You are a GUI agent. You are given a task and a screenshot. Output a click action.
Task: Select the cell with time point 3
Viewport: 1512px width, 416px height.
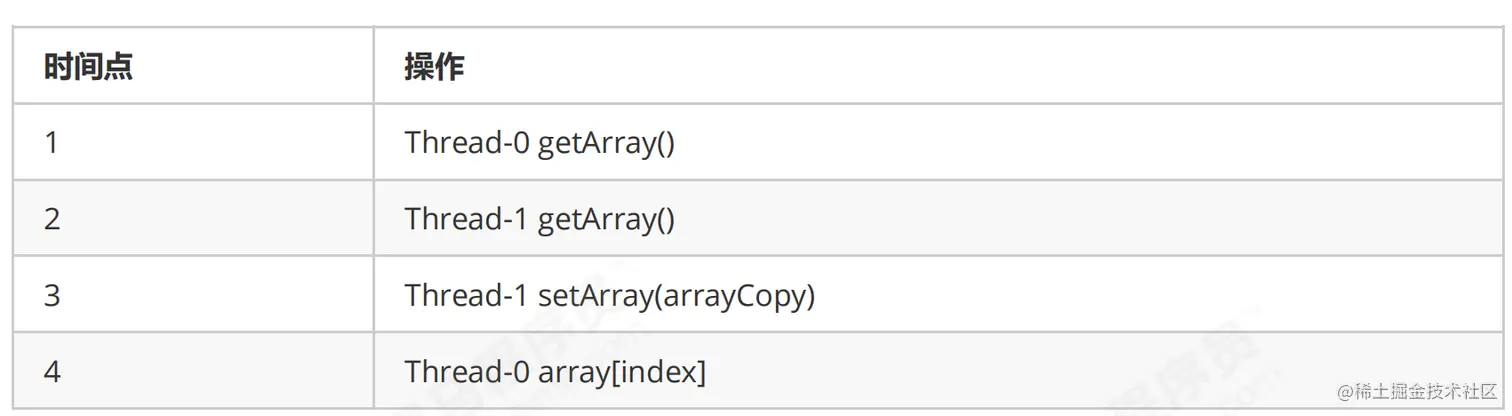point(193,295)
